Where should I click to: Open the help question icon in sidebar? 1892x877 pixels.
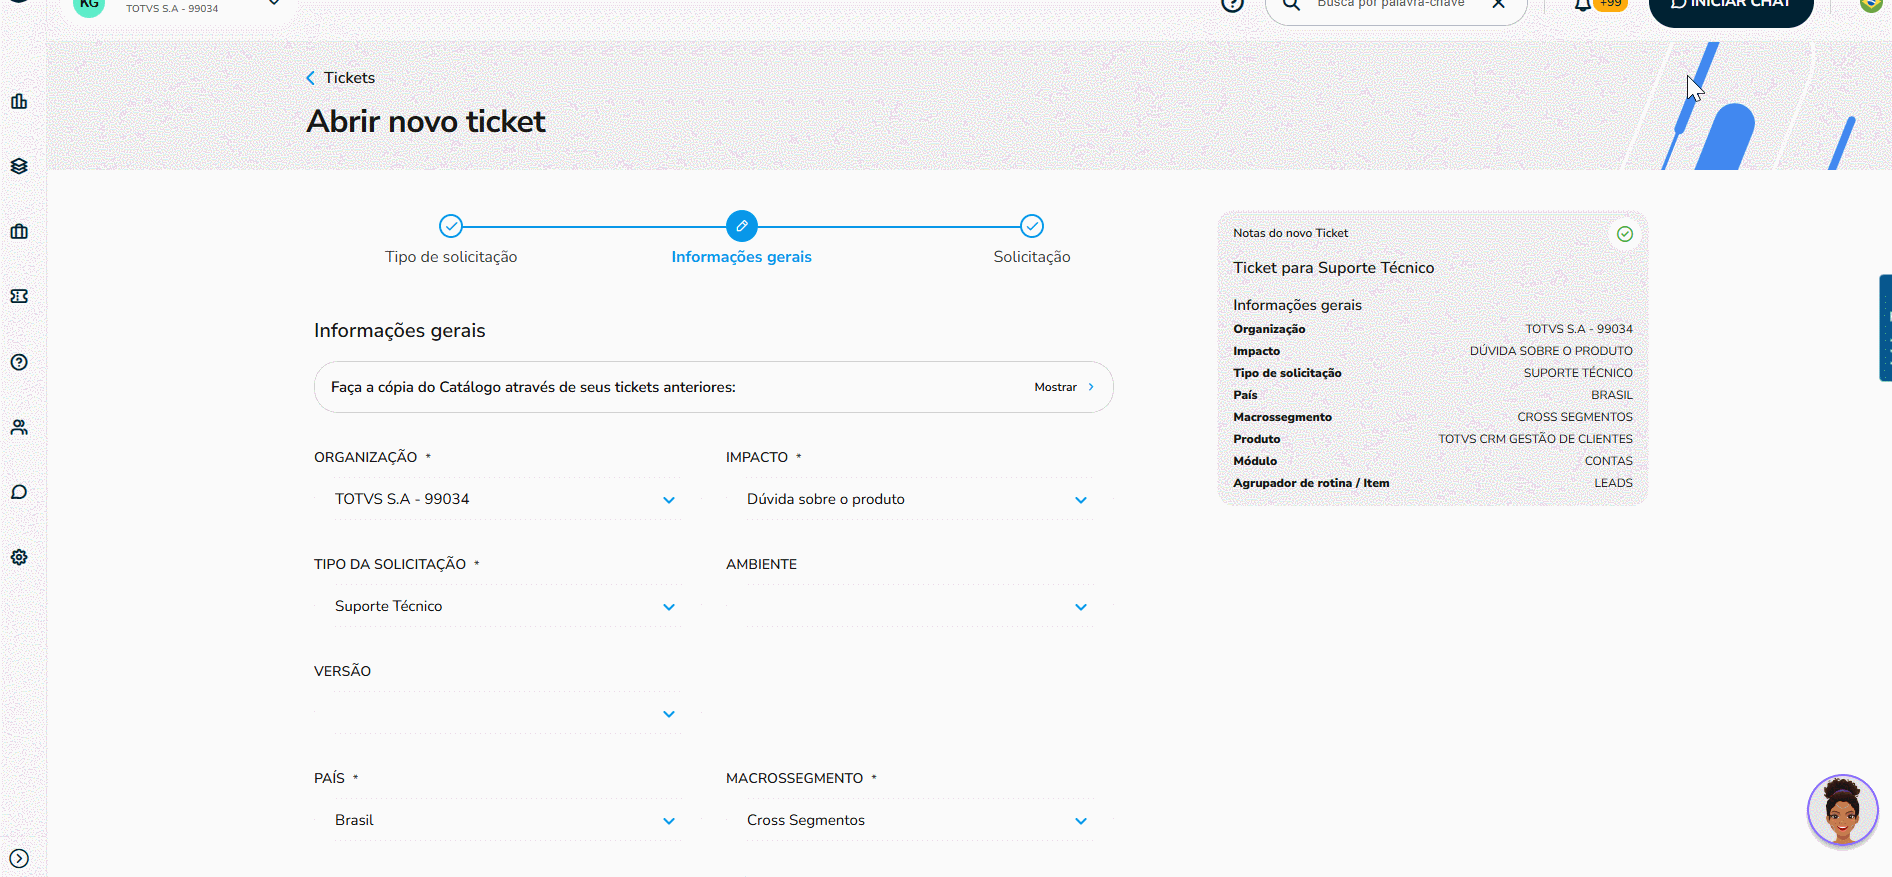pos(19,362)
